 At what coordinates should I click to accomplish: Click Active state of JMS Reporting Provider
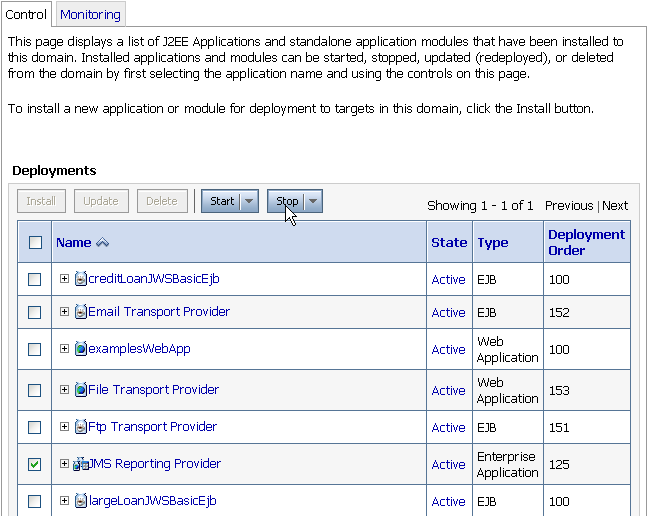pos(449,465)
